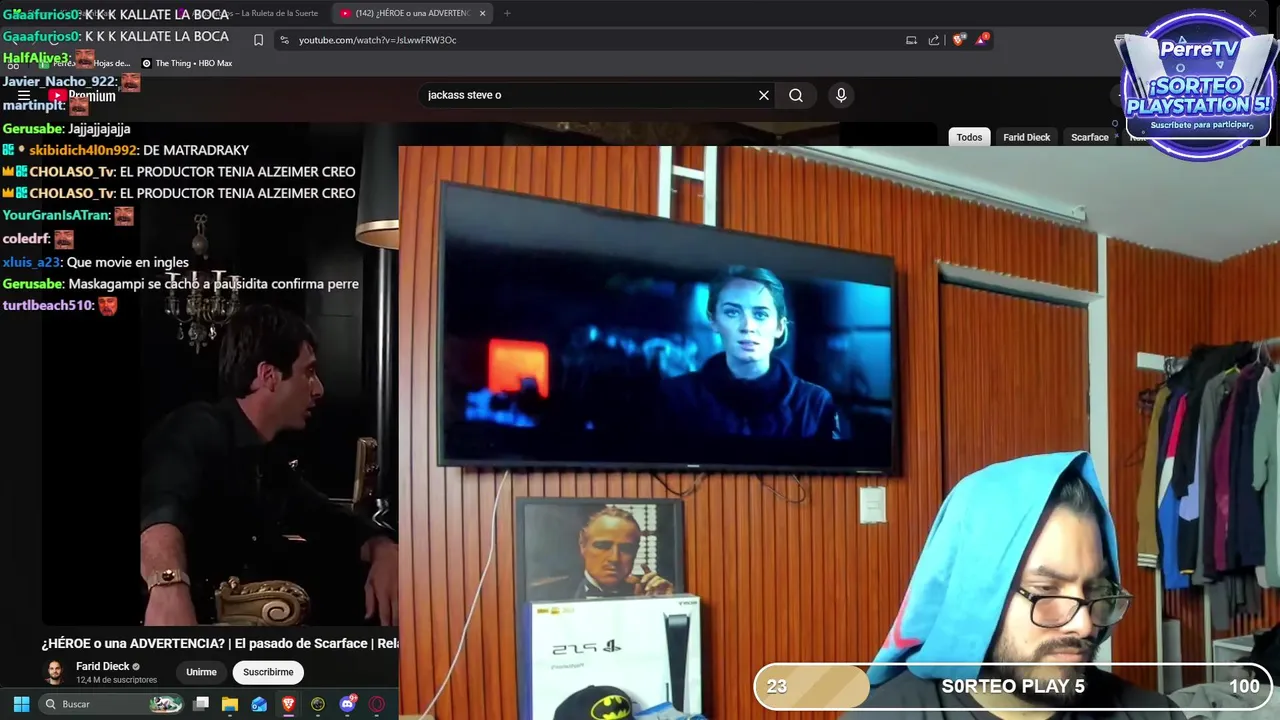Clear the YouTube search box with X
Viewport: 1280px width, 720px height.
[x=764, y=95]
